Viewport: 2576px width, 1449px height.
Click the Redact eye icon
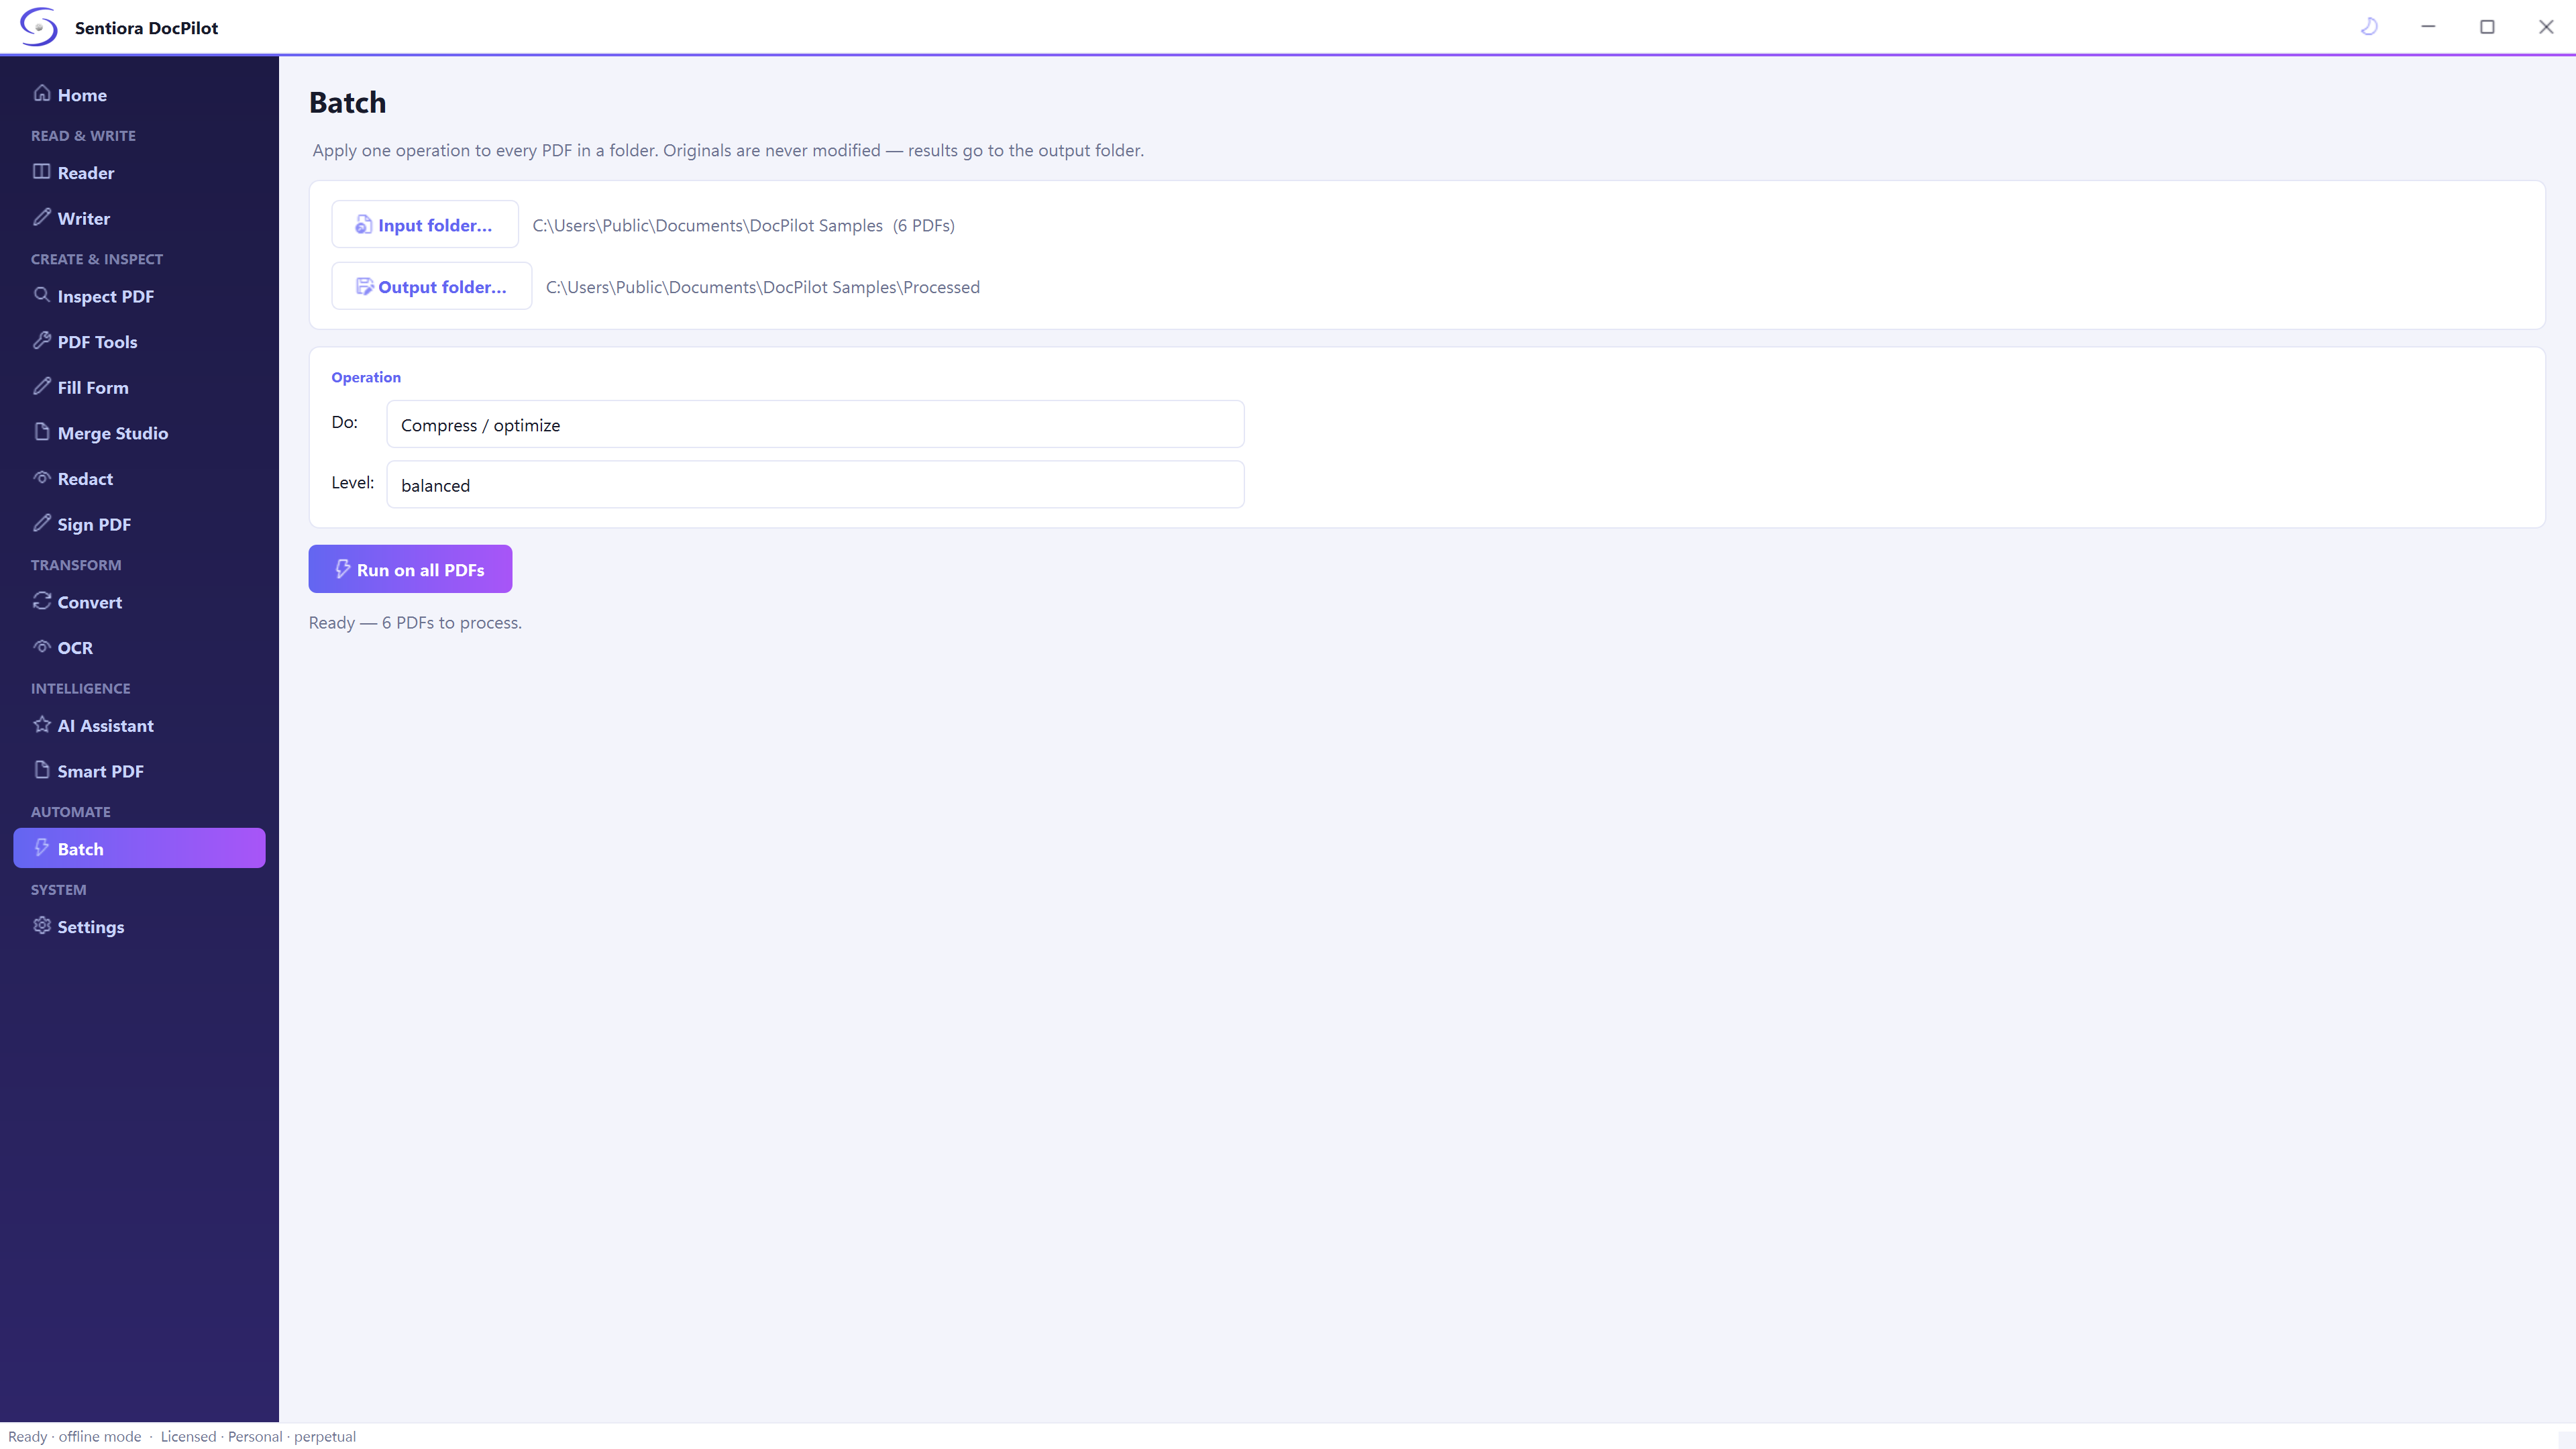[42, 478]
